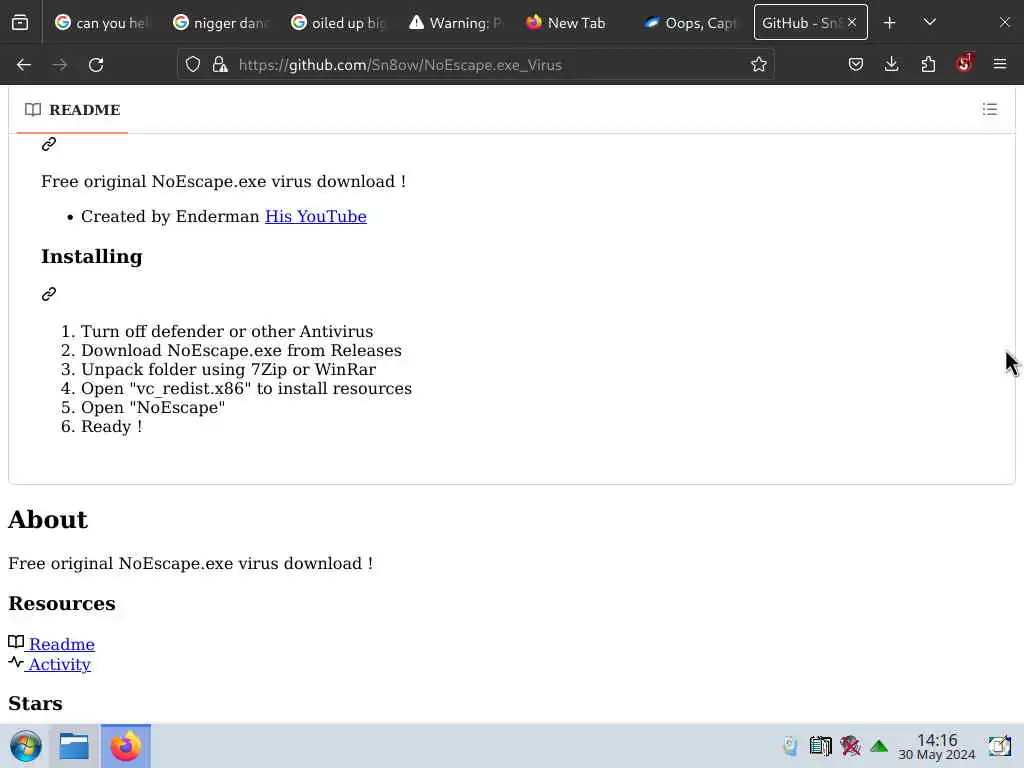Viewport: 1024px width, 768px height.
Task: Click the 'About' heading
Action: coord(48,519)
